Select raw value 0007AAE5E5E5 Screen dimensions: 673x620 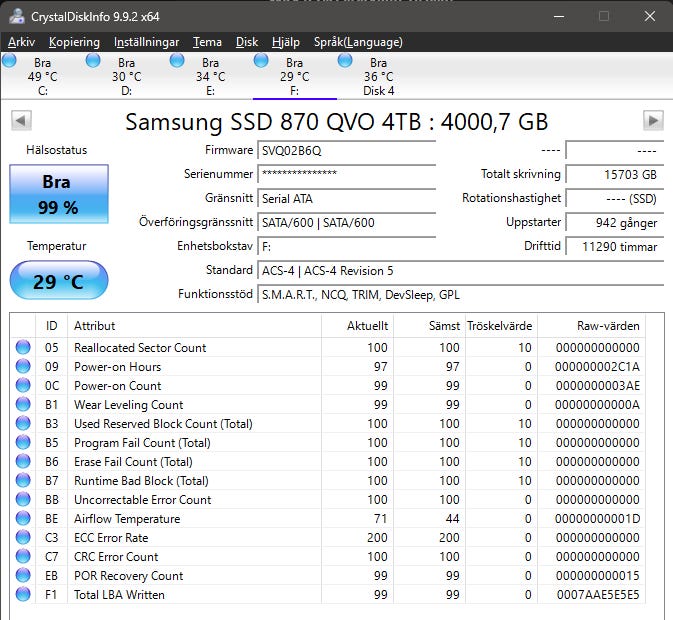pyautogui.click(x=598, y=595)
